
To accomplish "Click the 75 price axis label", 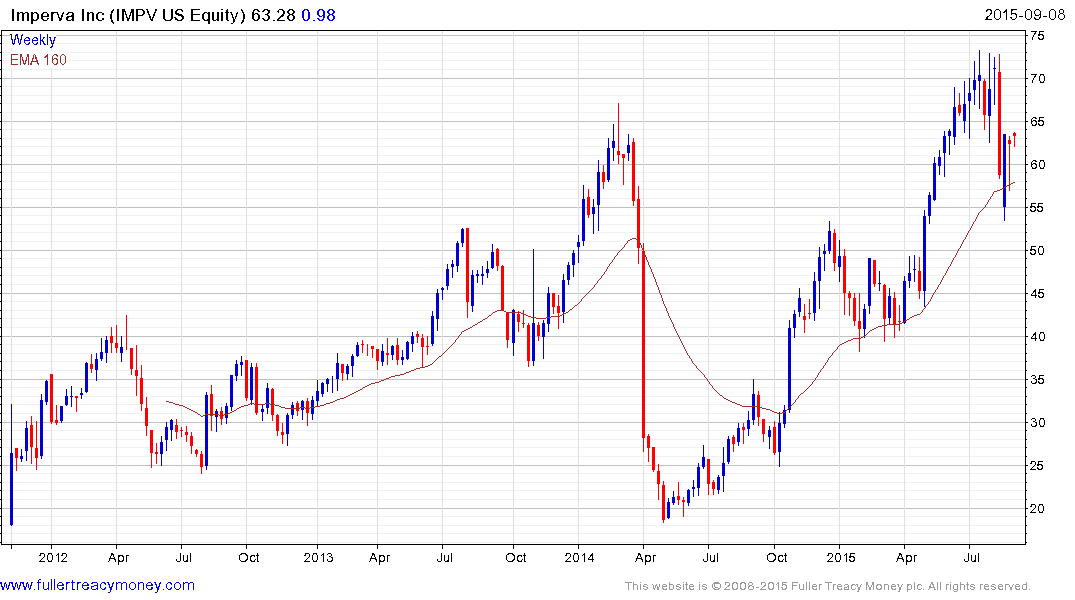I will point(1038,36).
